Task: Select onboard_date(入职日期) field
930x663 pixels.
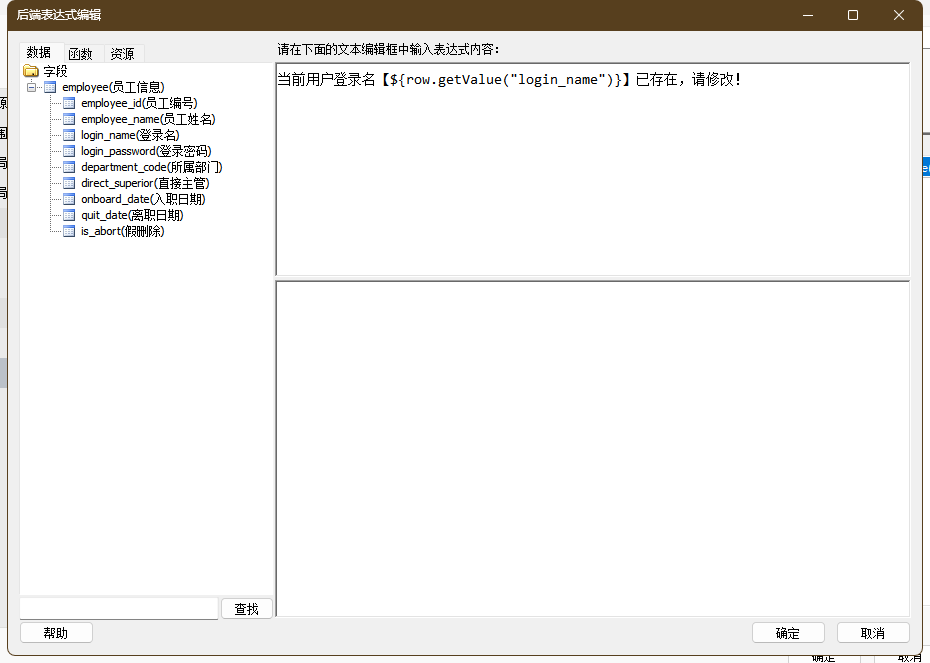Action: click(x=143, y=199)
